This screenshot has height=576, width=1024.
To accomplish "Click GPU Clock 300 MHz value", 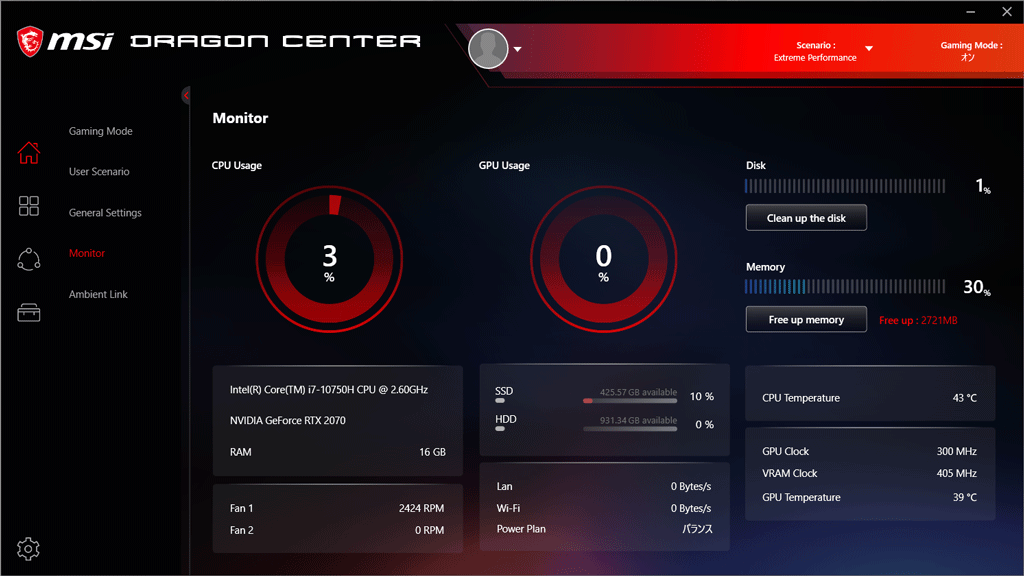I will click(x=957, y=451).
